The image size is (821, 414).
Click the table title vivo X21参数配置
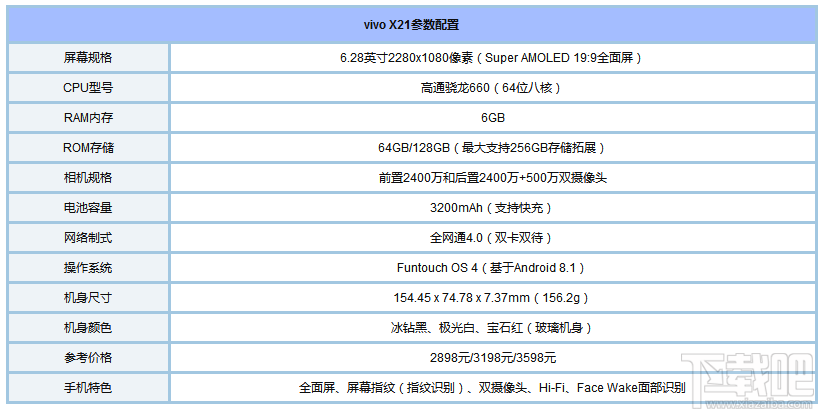pyautogui.click(x=412, y=25)
